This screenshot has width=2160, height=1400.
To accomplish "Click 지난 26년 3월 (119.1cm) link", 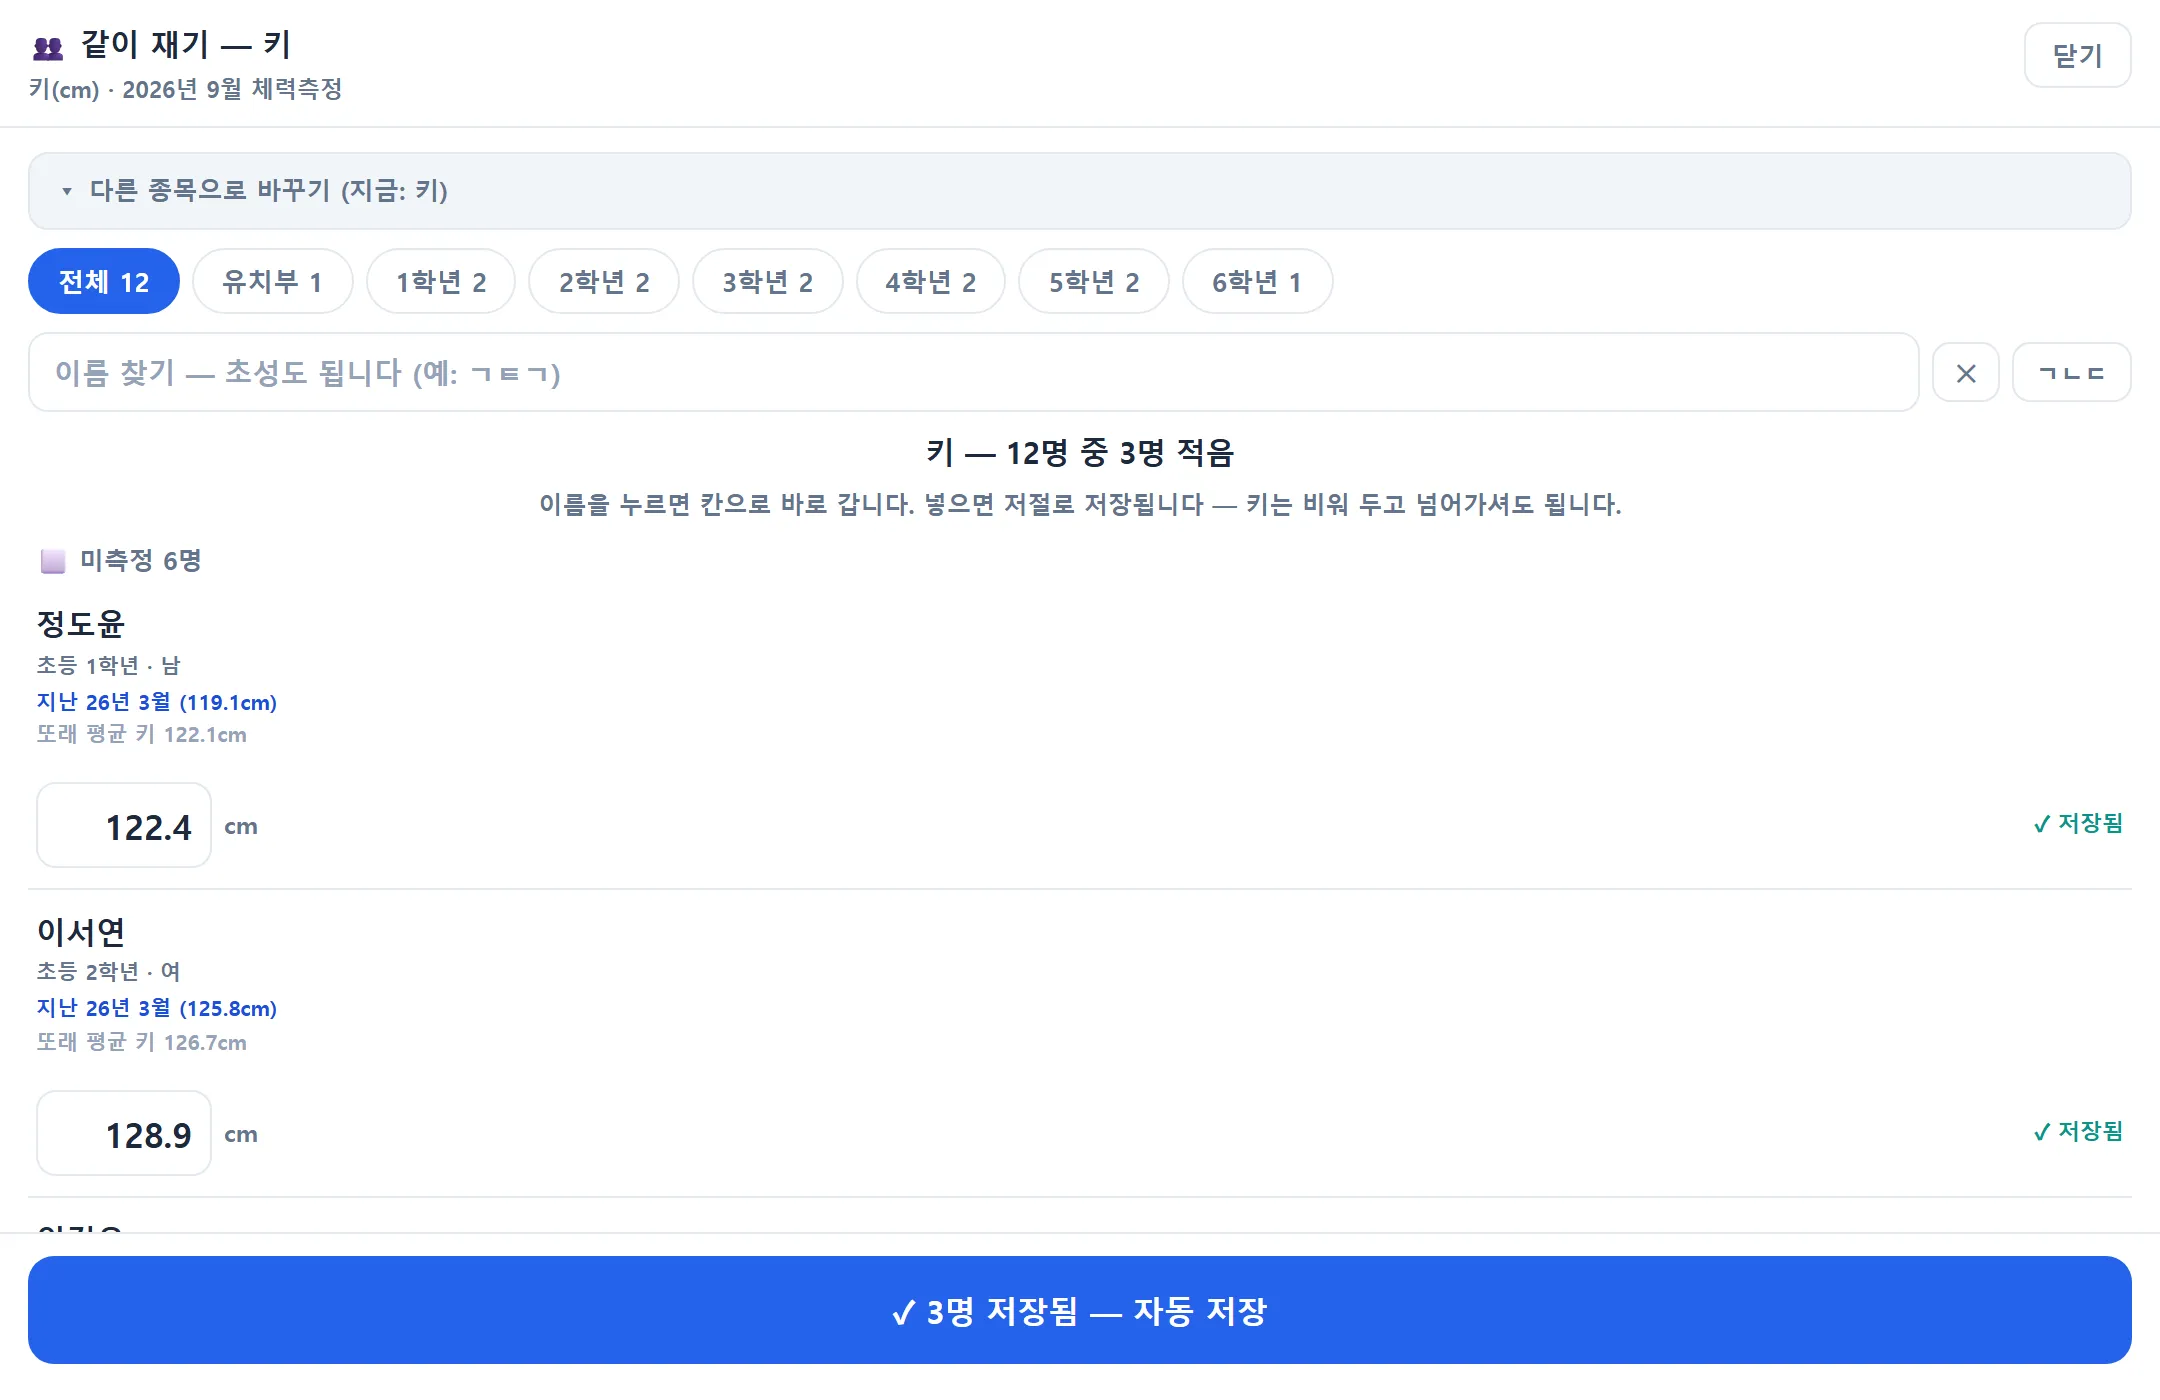I will click(157, 702).
